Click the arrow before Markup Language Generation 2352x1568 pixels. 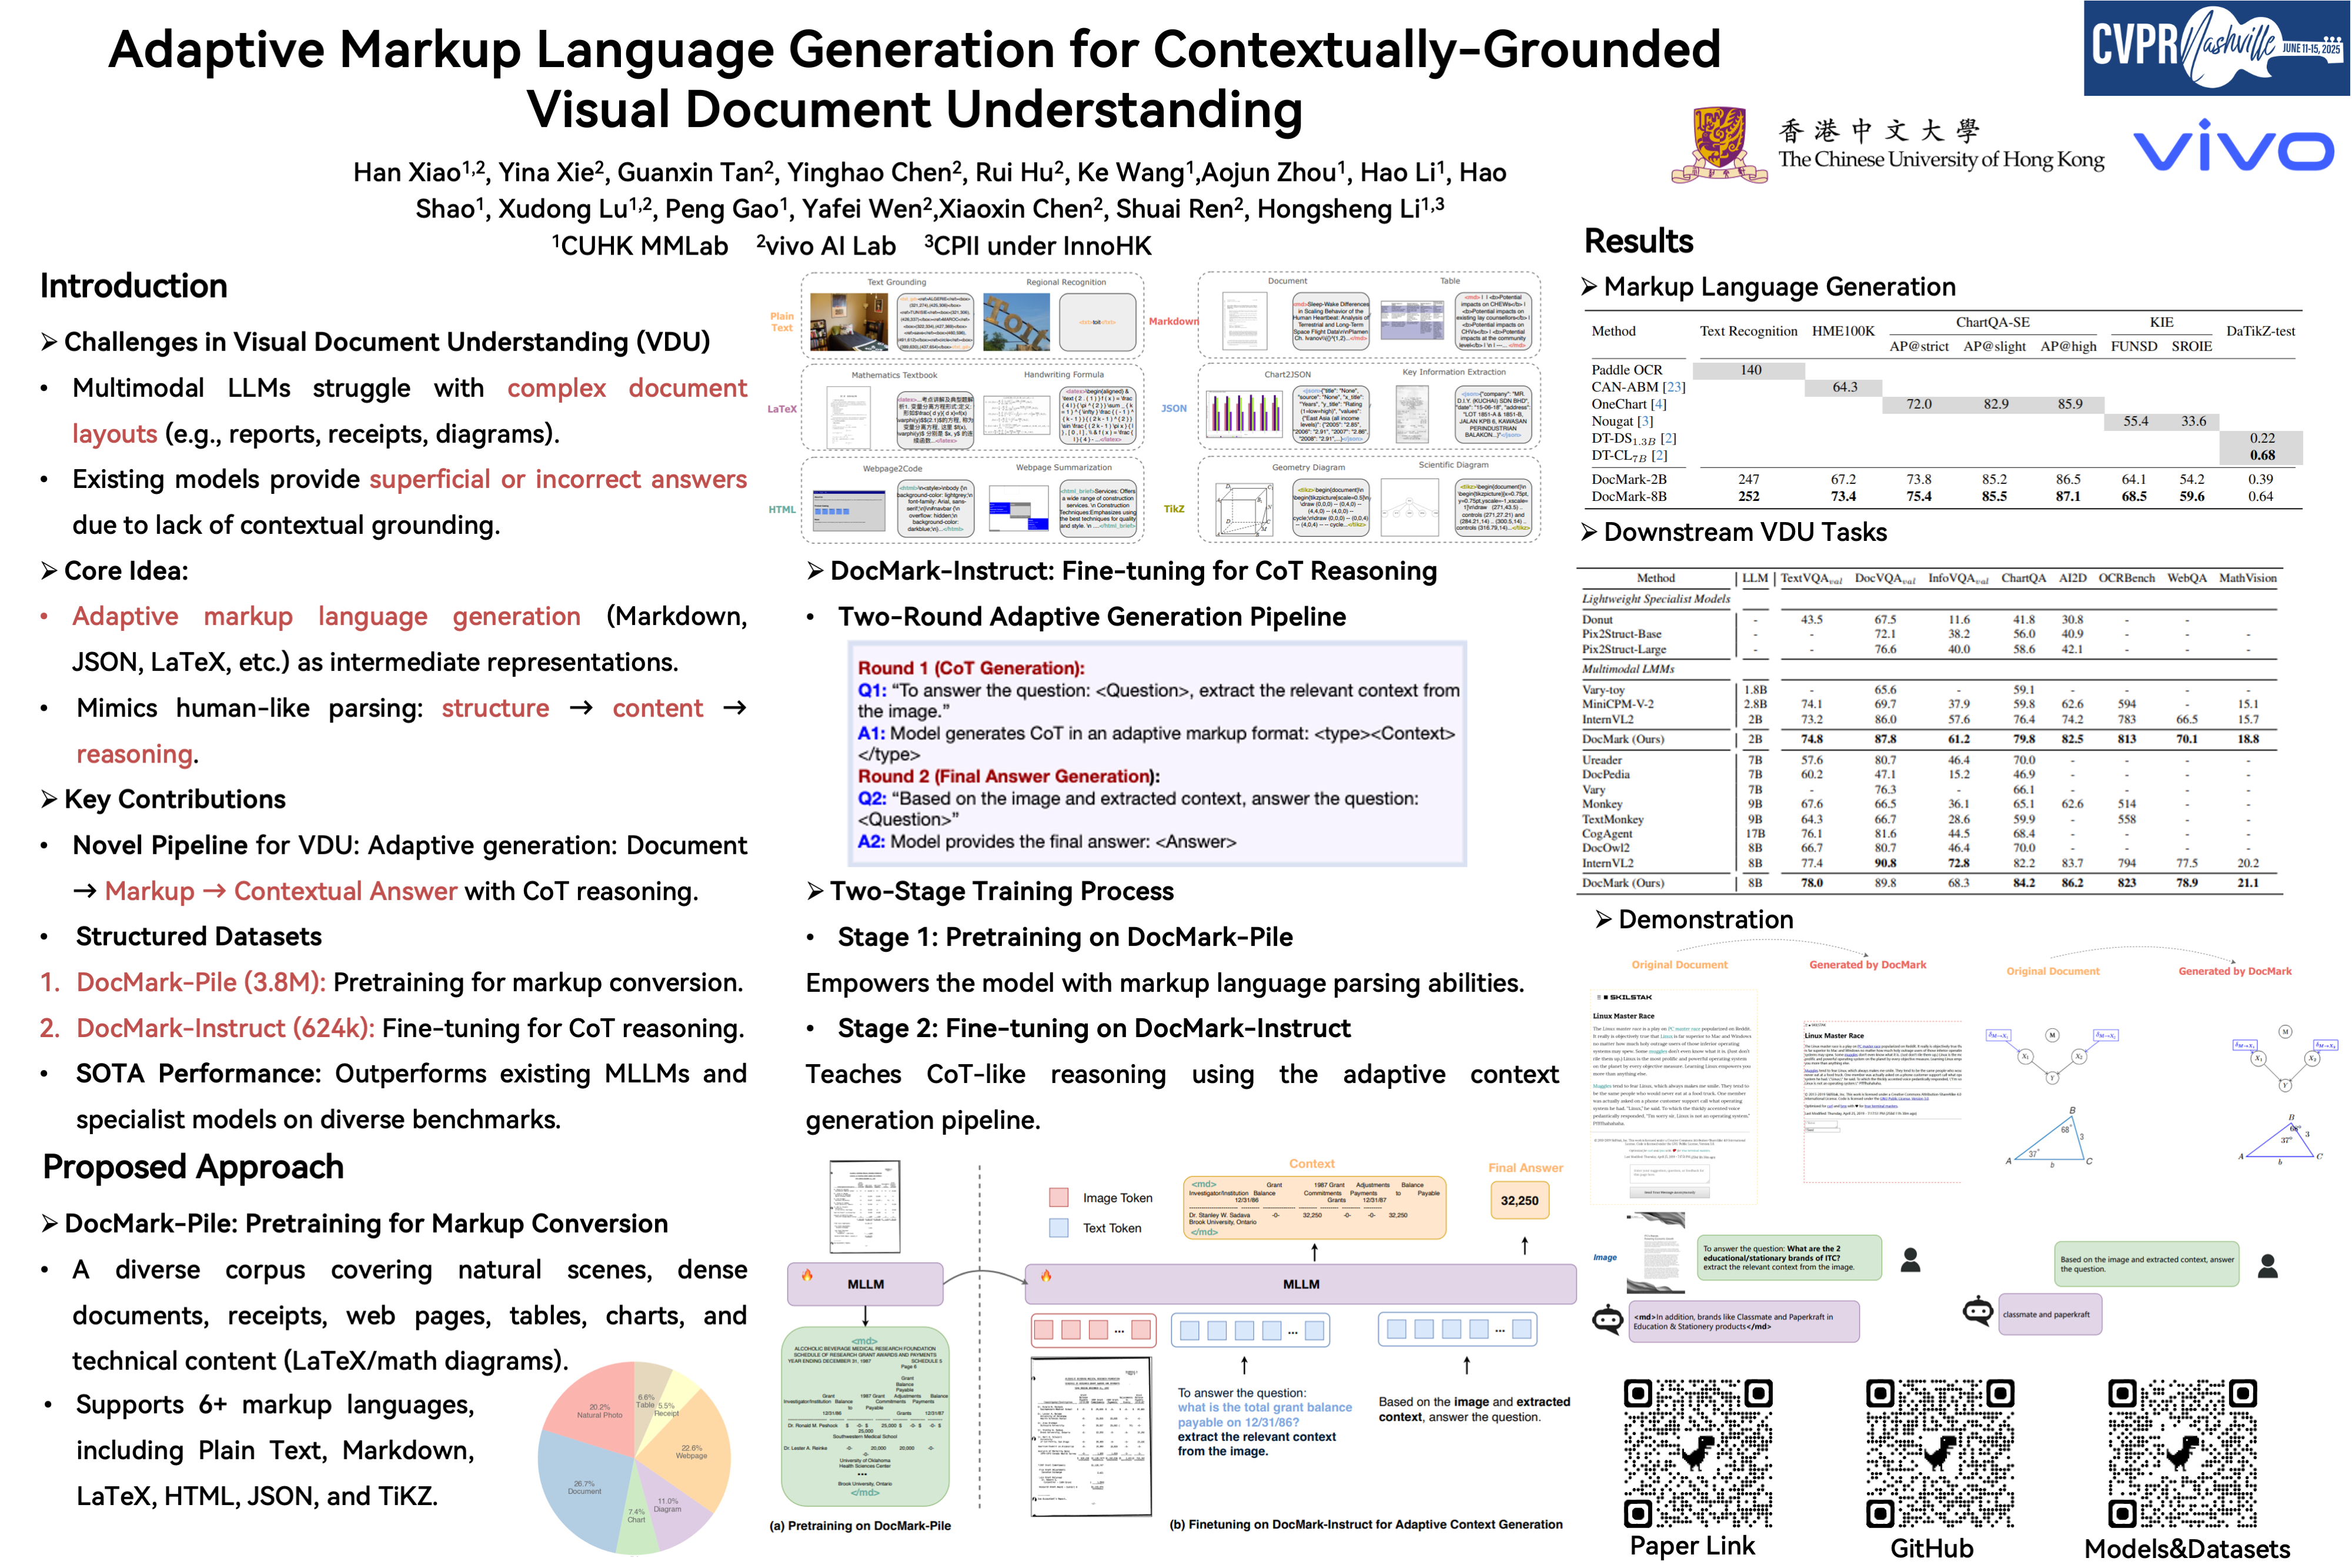coord(1589,287)
